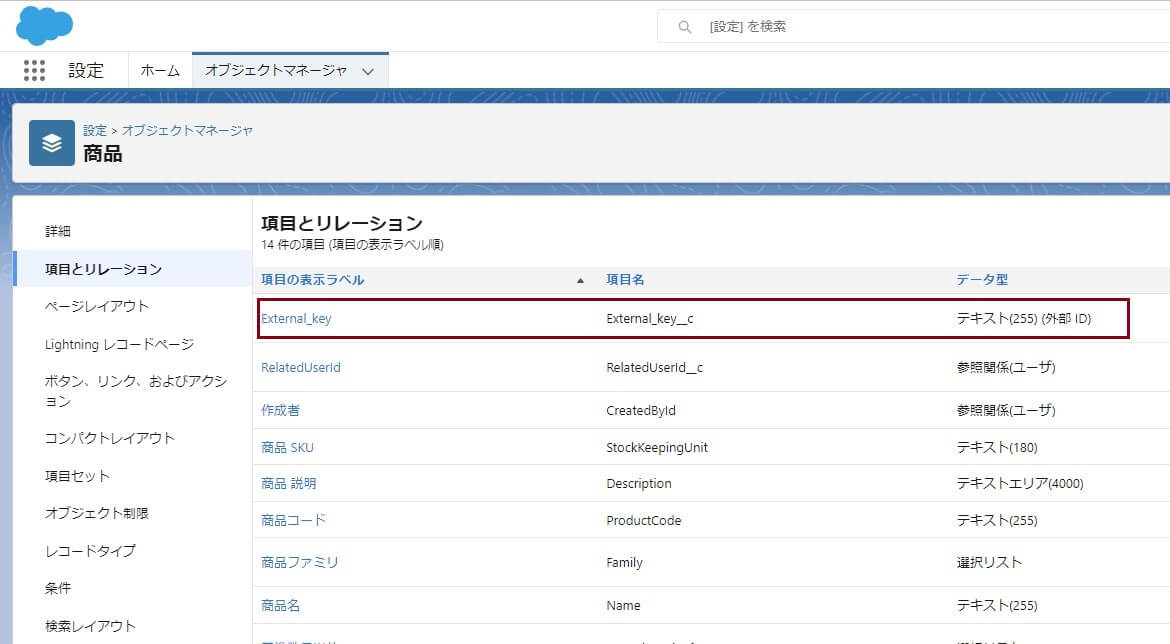Open the オブジェクトマネージャ tab dropdown chevron
1170x644 pixels.
coord(368,70)
